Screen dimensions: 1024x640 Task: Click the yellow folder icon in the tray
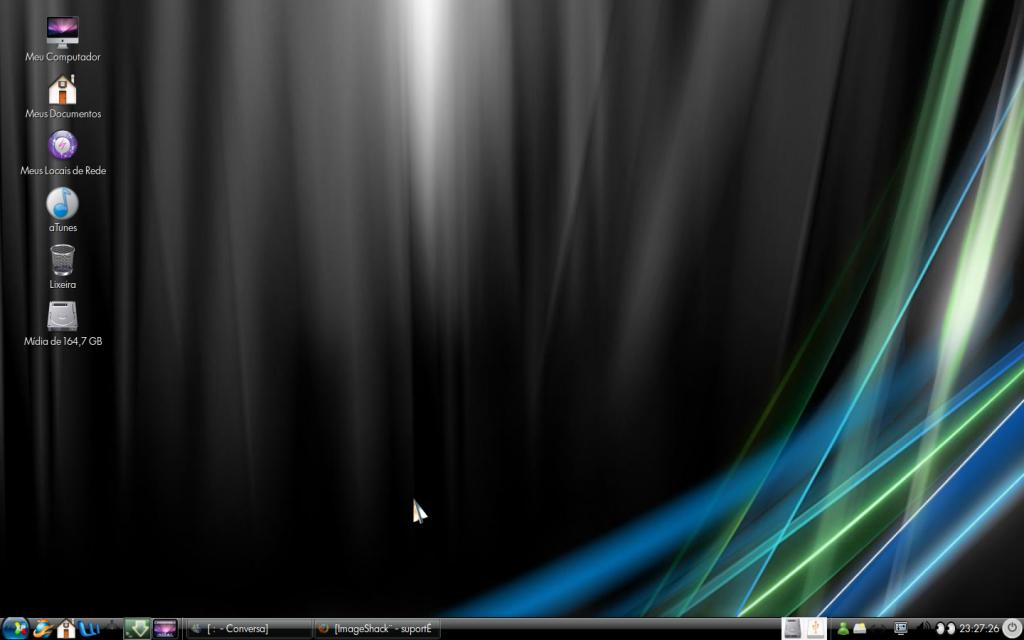point(859,629)
